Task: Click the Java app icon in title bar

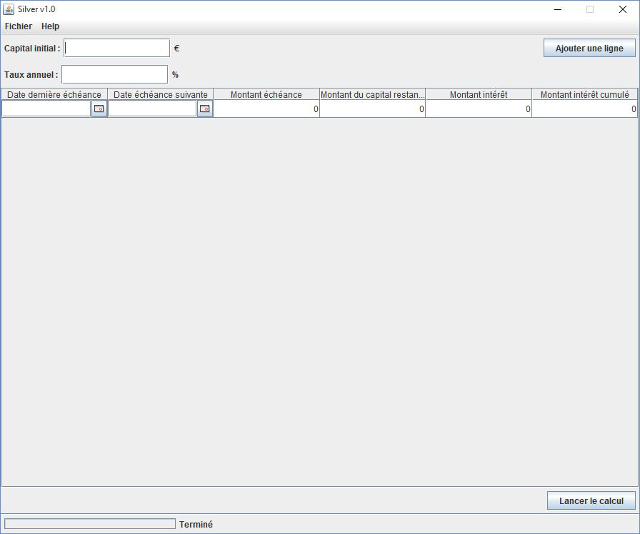Action: coord(9,9)
